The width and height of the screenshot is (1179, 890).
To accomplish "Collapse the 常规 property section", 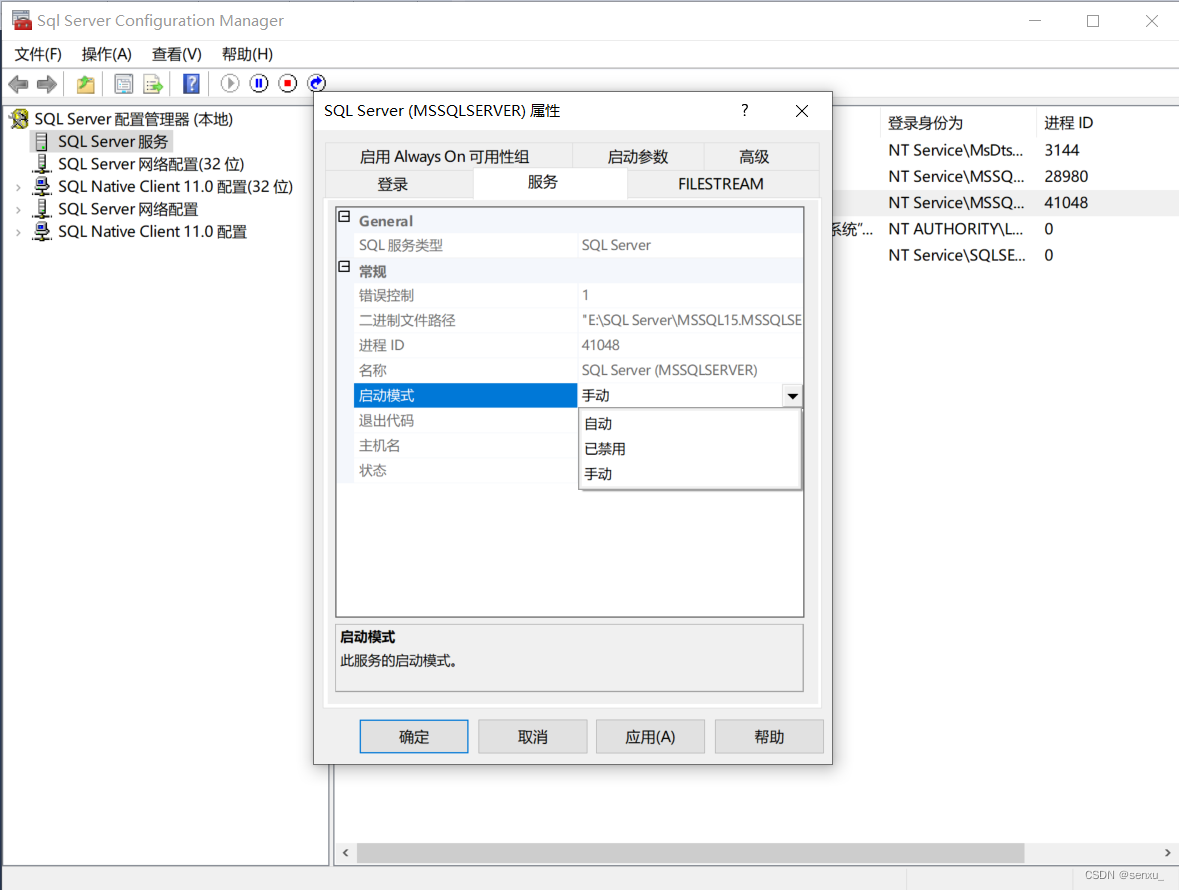I will [344, 267].
